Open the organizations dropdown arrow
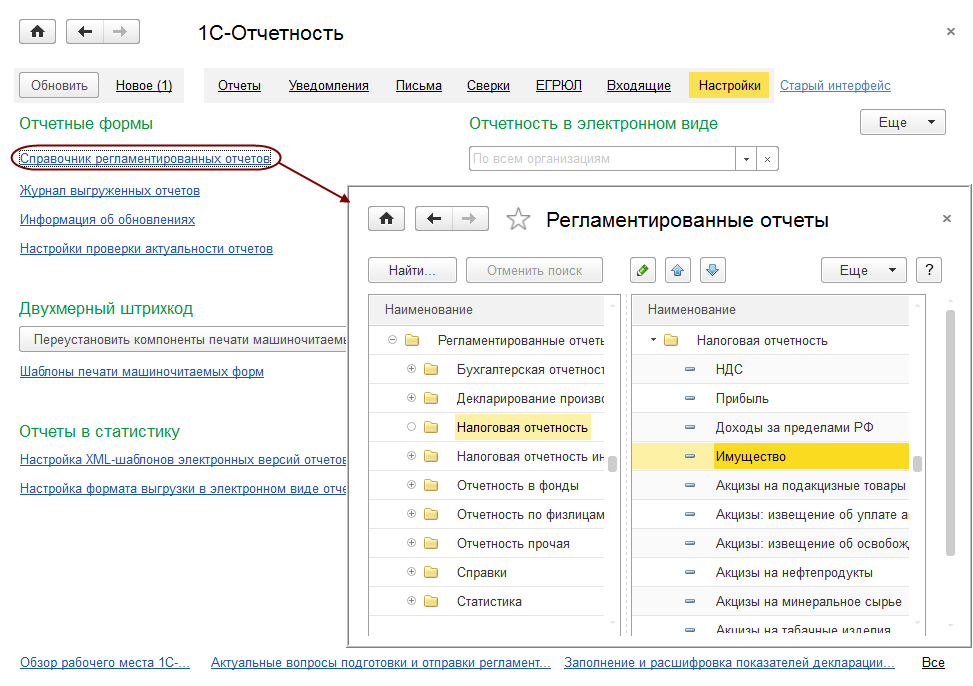 tap(746, 159)
